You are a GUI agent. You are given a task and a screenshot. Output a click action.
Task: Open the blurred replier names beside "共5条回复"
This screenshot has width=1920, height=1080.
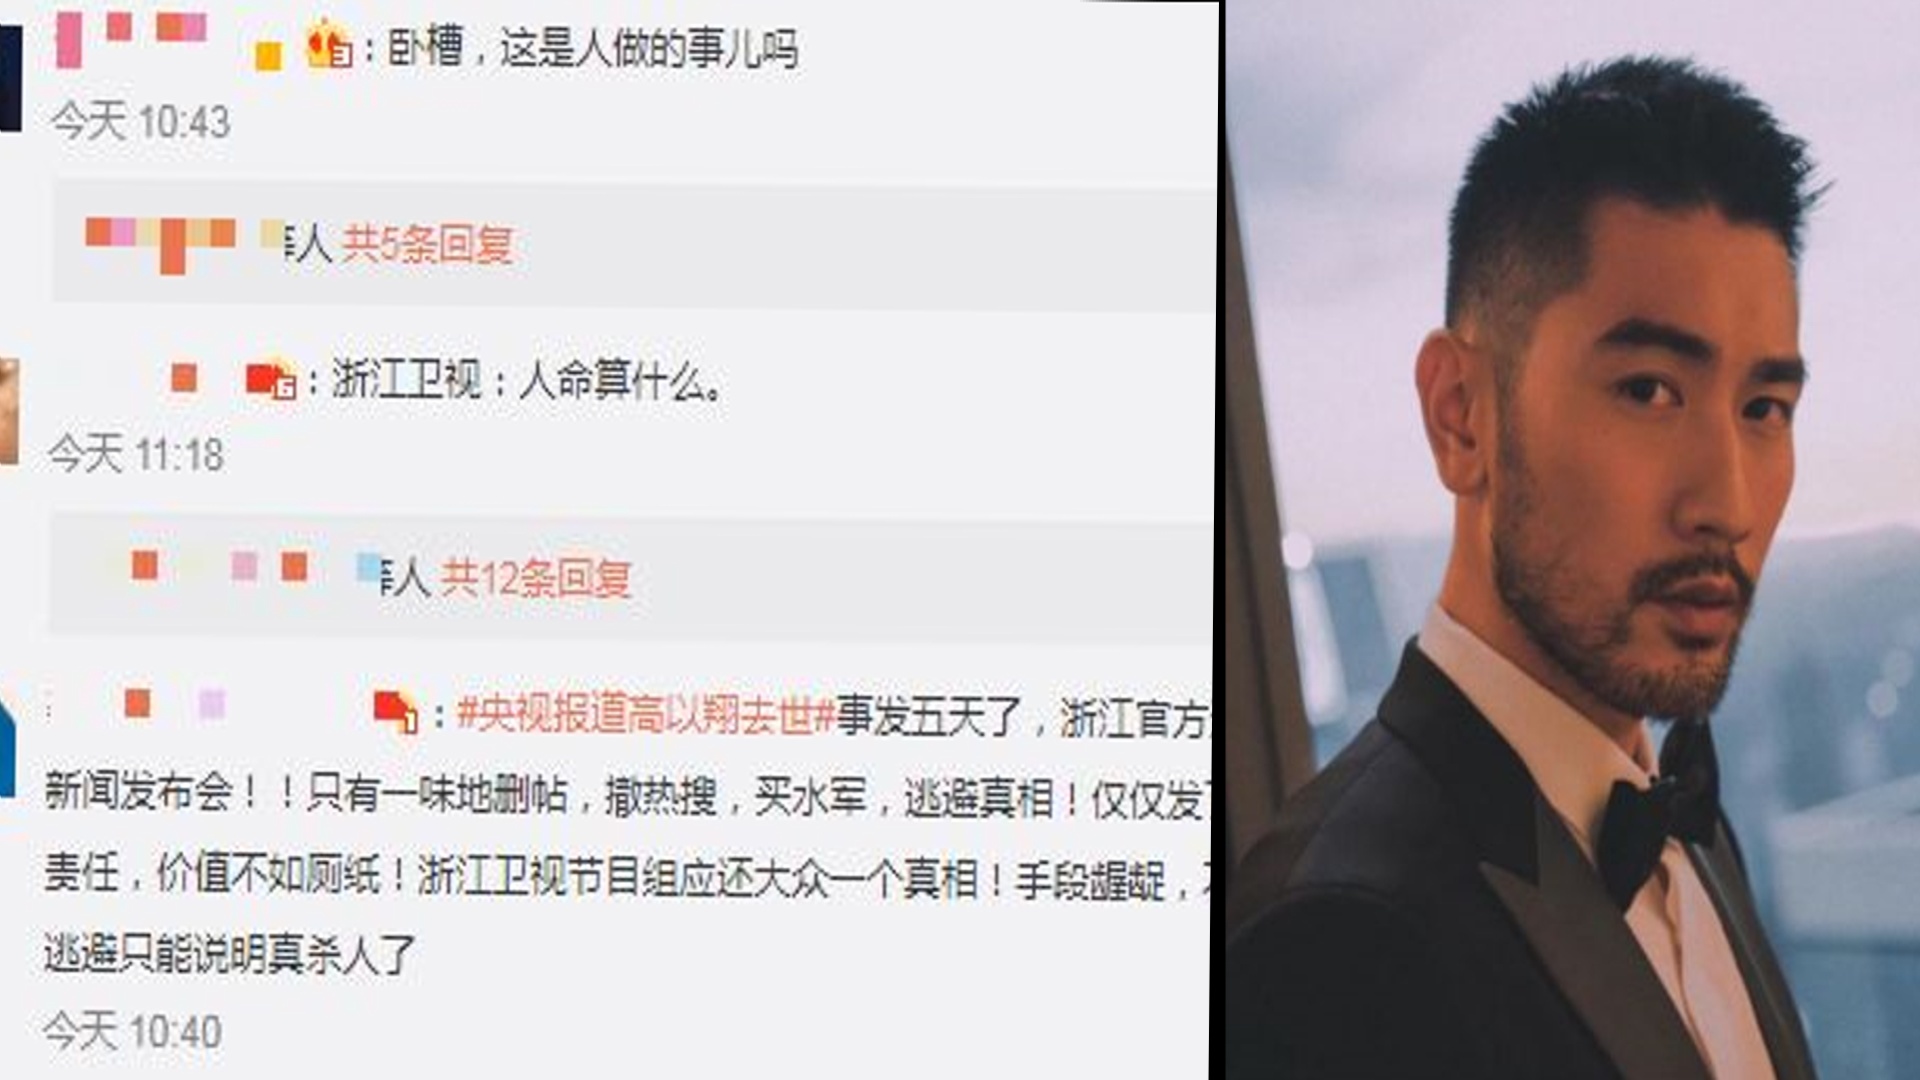click(x=186, y=242)
